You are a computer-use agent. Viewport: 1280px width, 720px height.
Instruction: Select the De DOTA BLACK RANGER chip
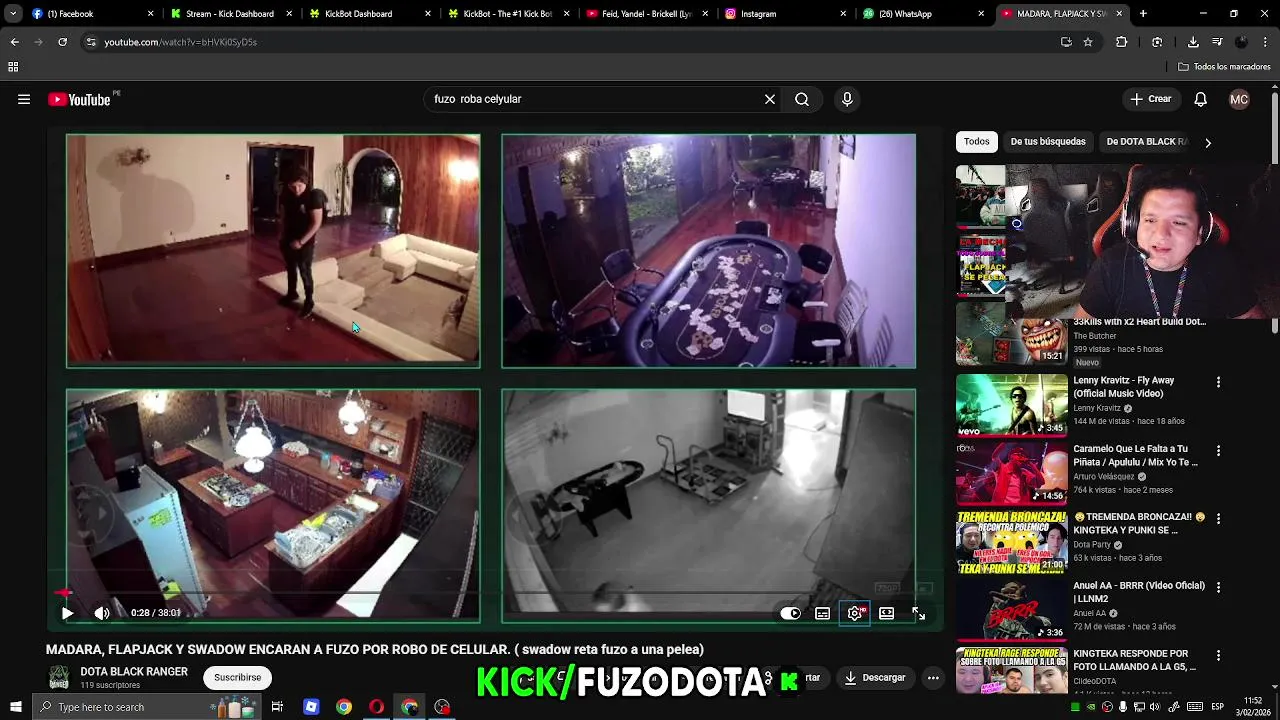(x=1147, y=141)
